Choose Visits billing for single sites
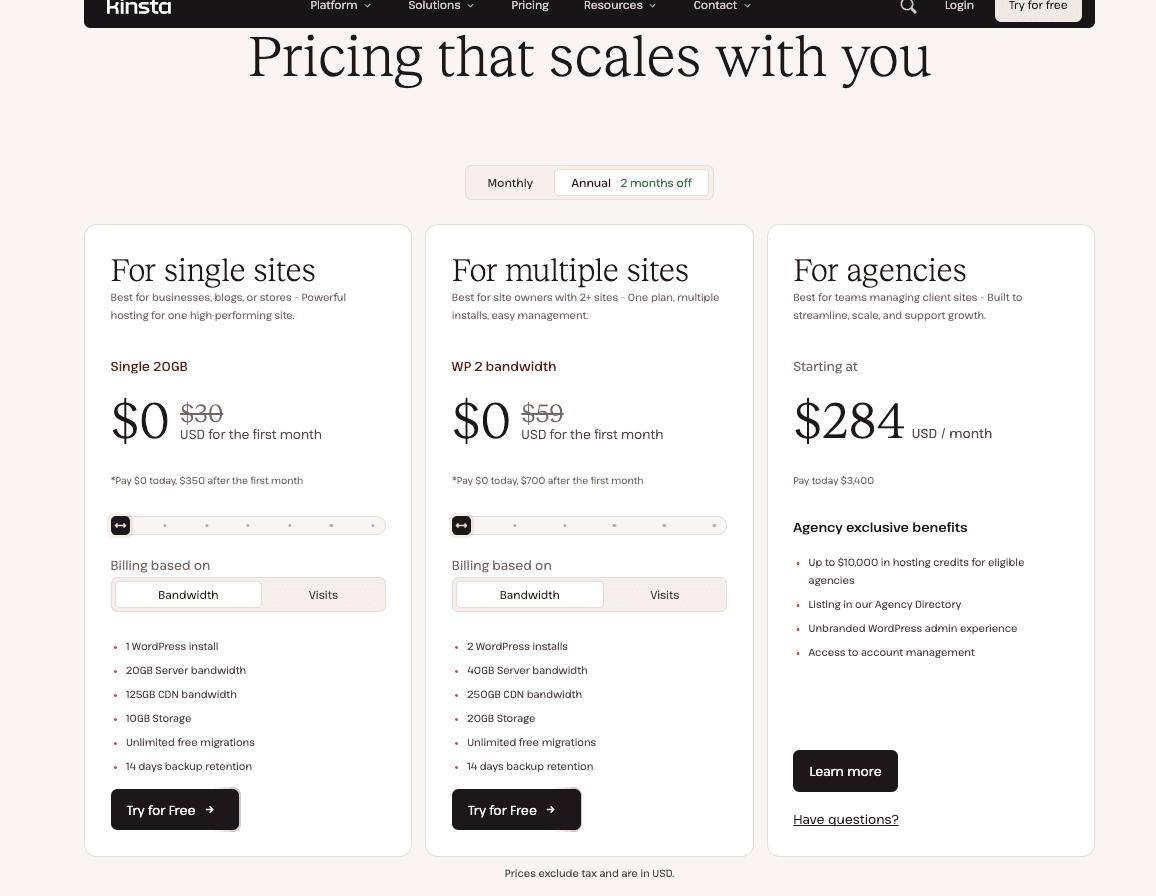The image size is (1156, 896). [x=323, y=595]
